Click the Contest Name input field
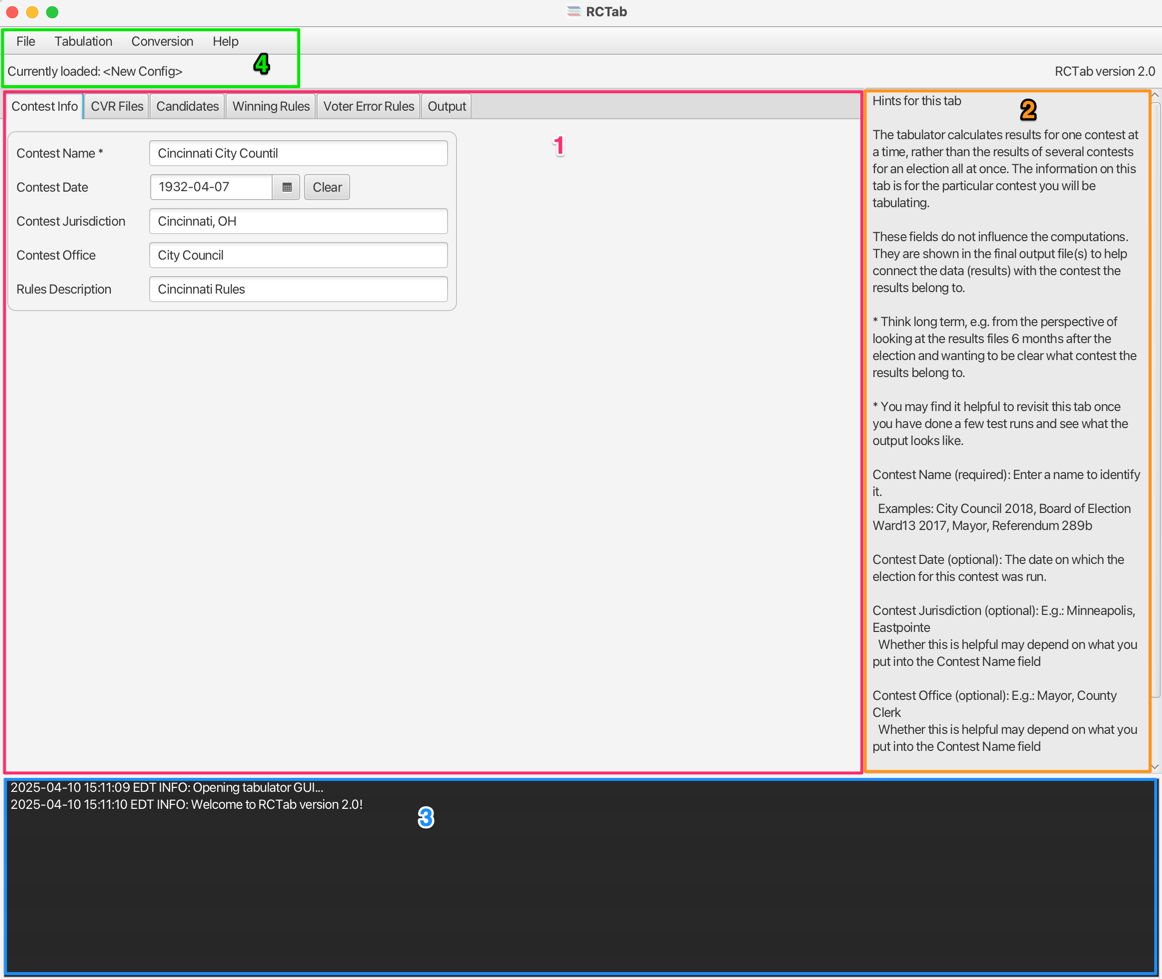The width and height of the screenshot is (1162, 979). pos(299,153)
